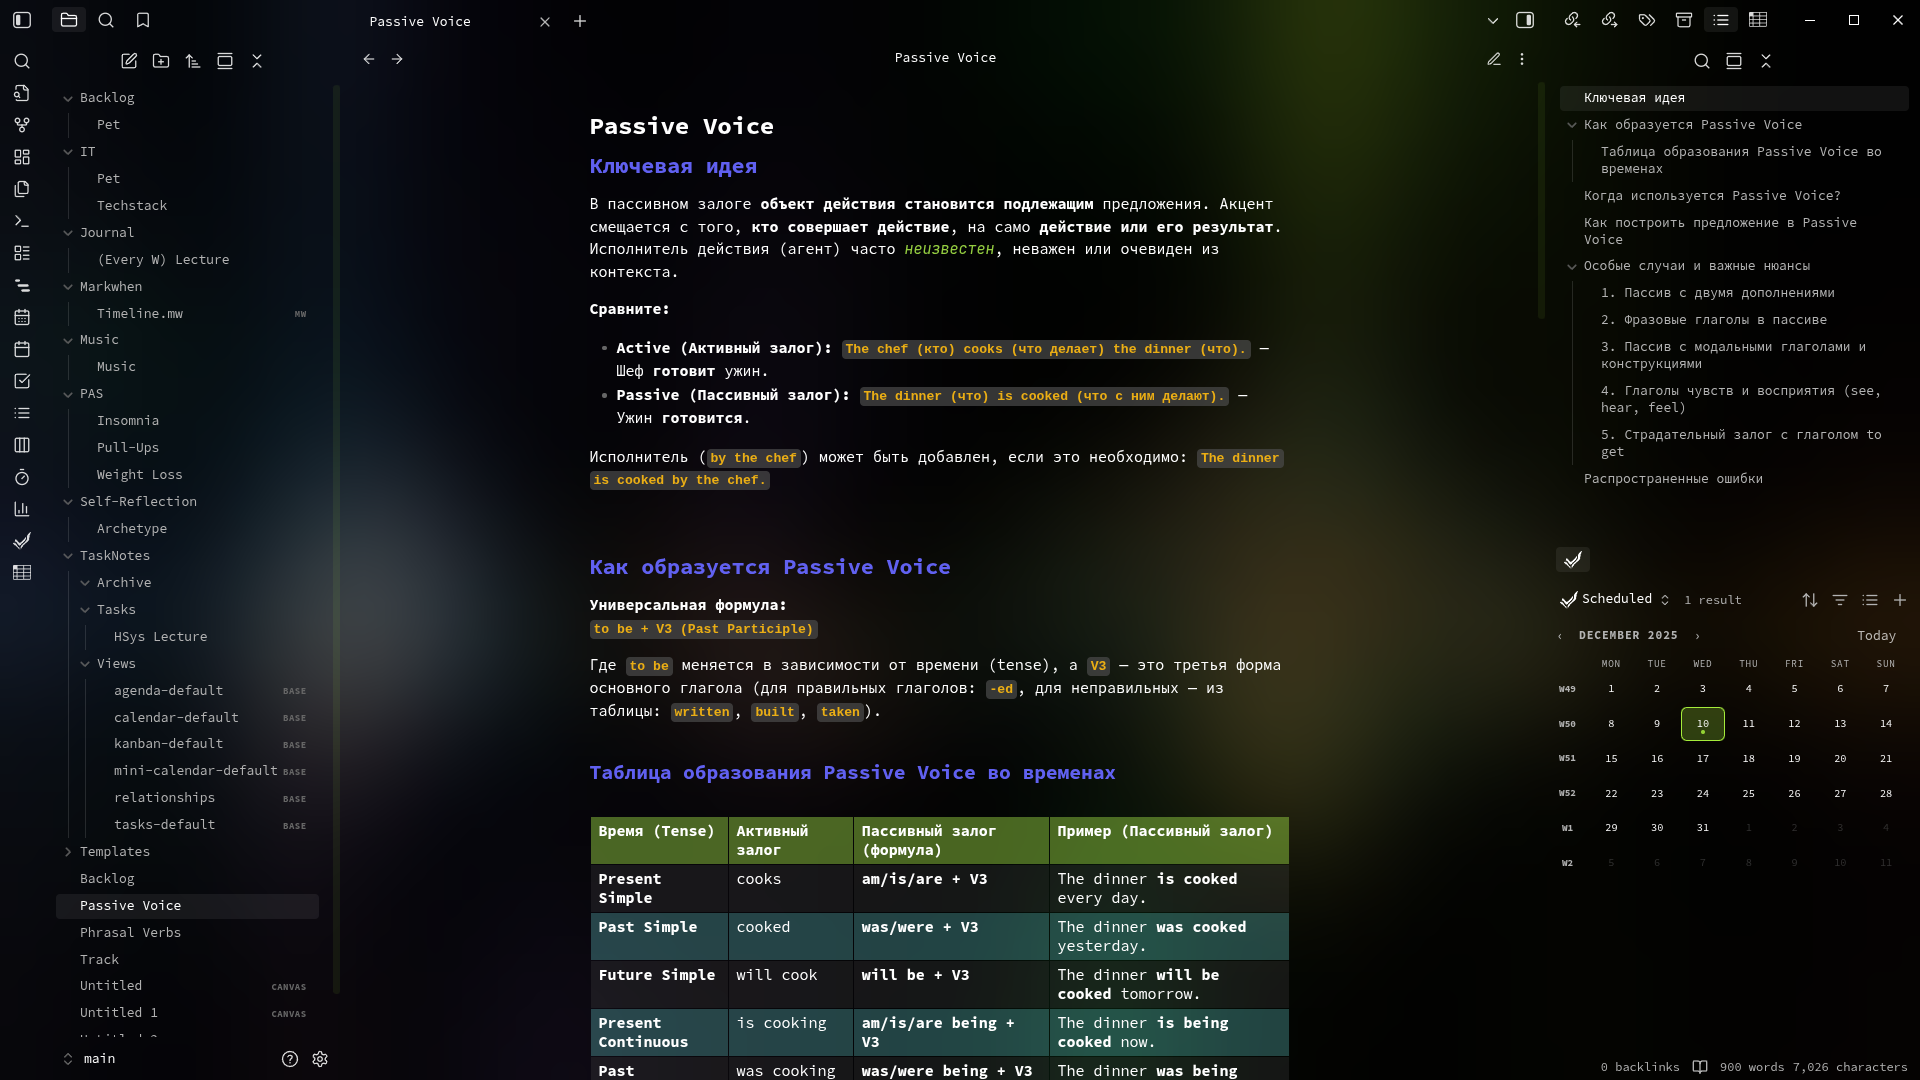Image resolution: width=1920 pixels, height=1080 pixels.
Task: Open the outline list tab in right sidebar
Action: 1721,20
